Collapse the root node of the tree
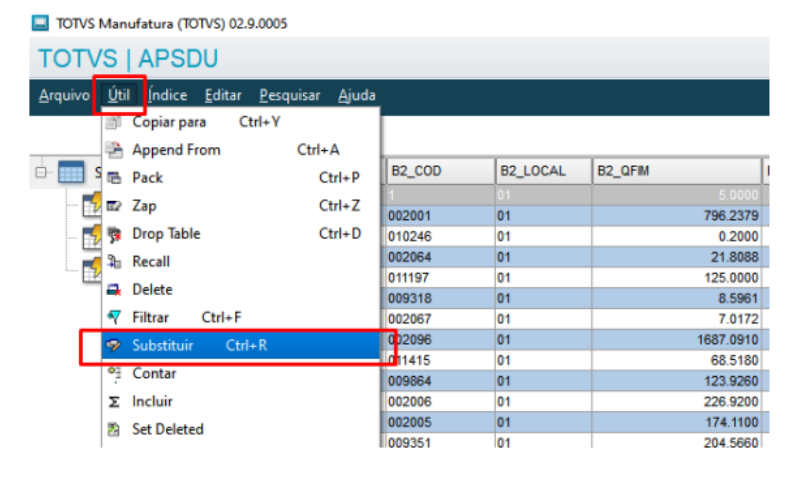 pos(41,172)
